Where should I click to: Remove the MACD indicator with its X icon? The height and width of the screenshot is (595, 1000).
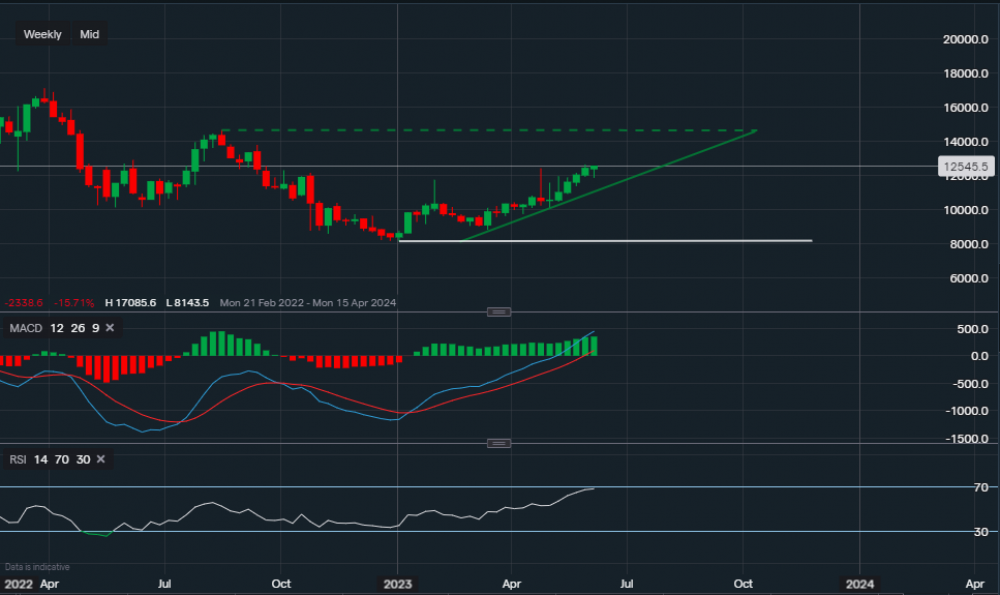coord(110,328)
